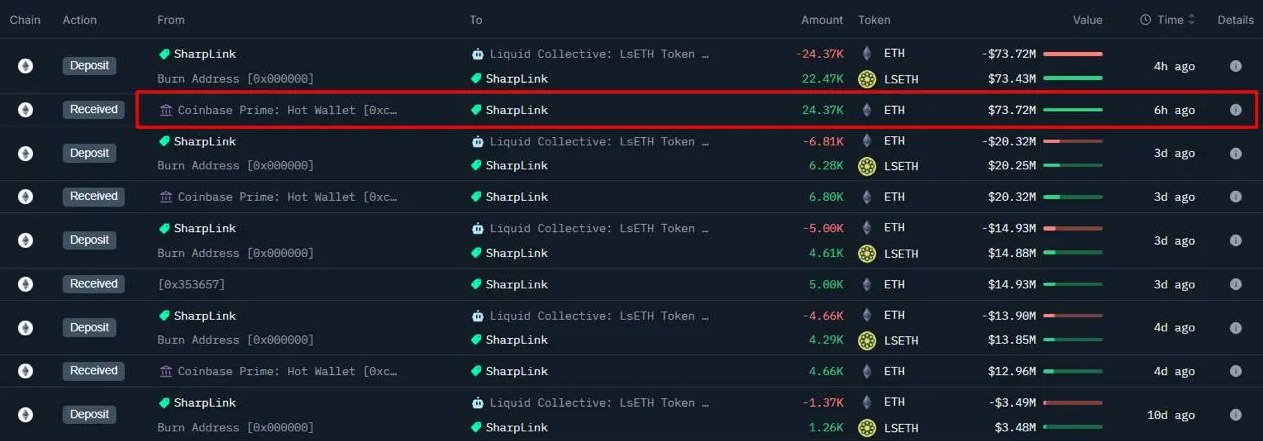Screen dimensions: 1263x441
Task: Click the clock icon beside Time header
Action: [1146, 20]
